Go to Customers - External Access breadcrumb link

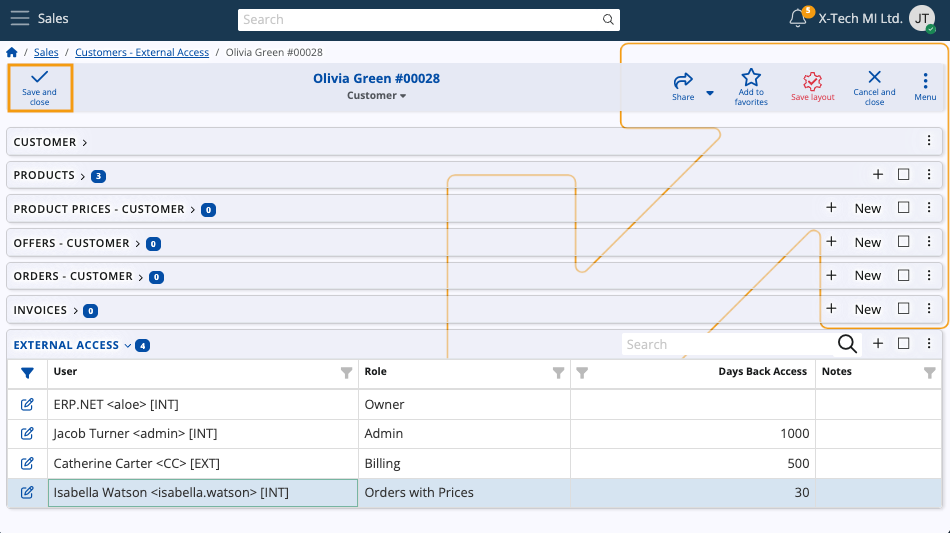coord(142,52)
